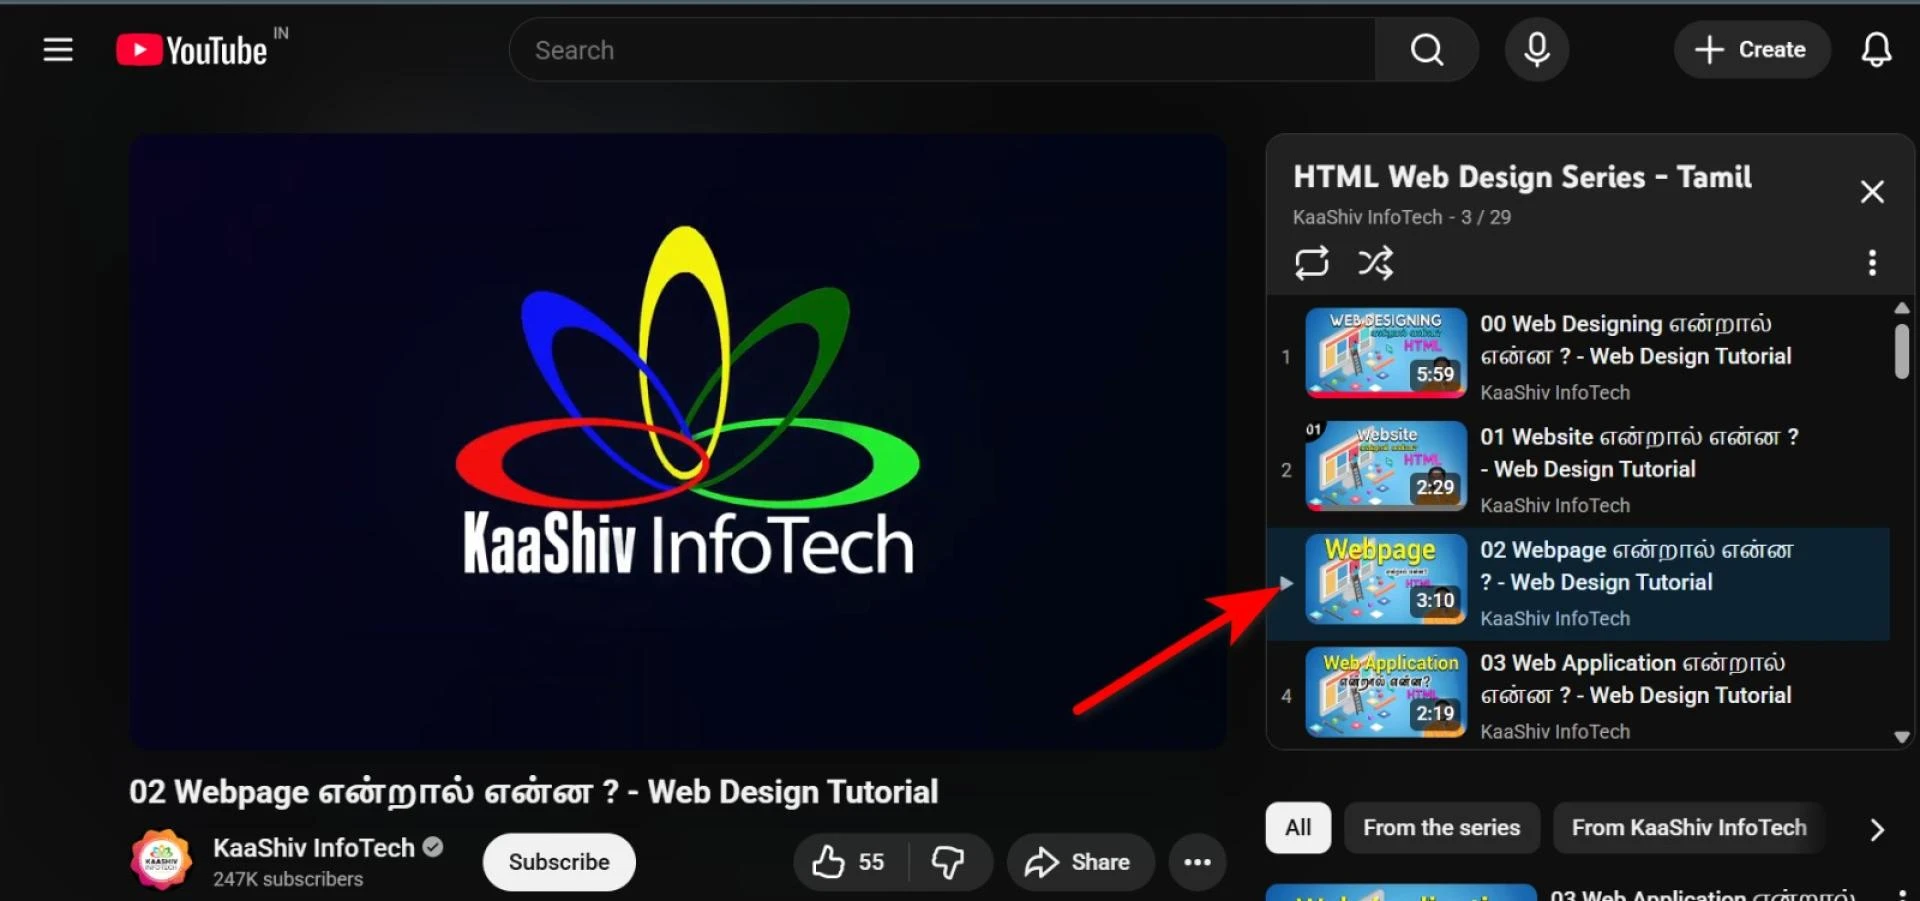Select From KaaShiv InfoTech chip

tap(1689, 828)
